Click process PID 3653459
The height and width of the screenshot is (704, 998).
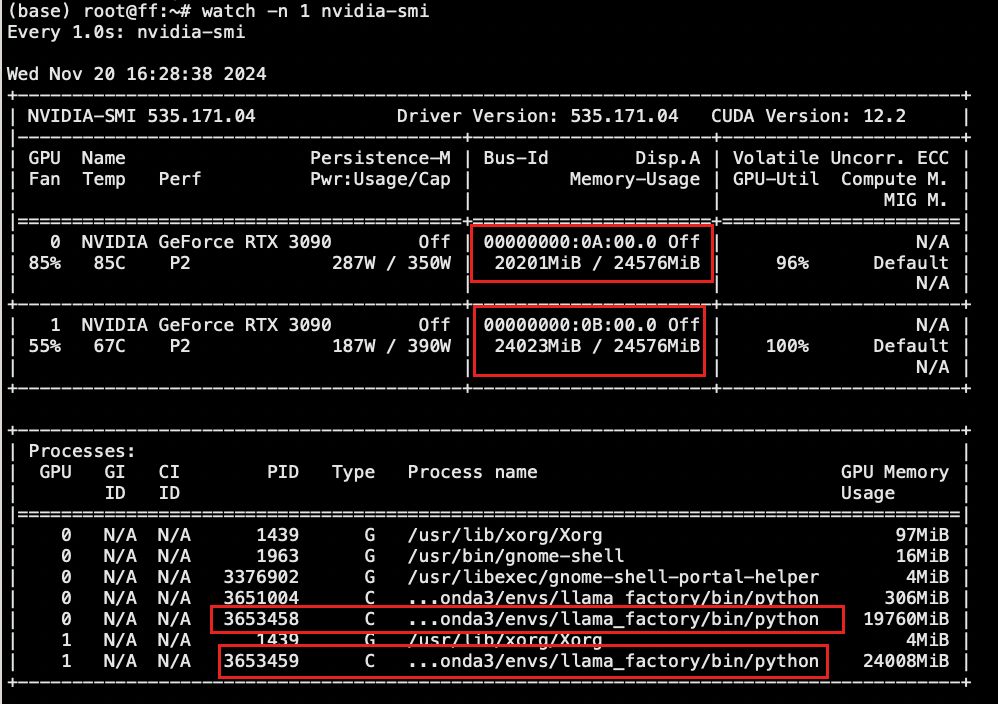pos(261,661)
